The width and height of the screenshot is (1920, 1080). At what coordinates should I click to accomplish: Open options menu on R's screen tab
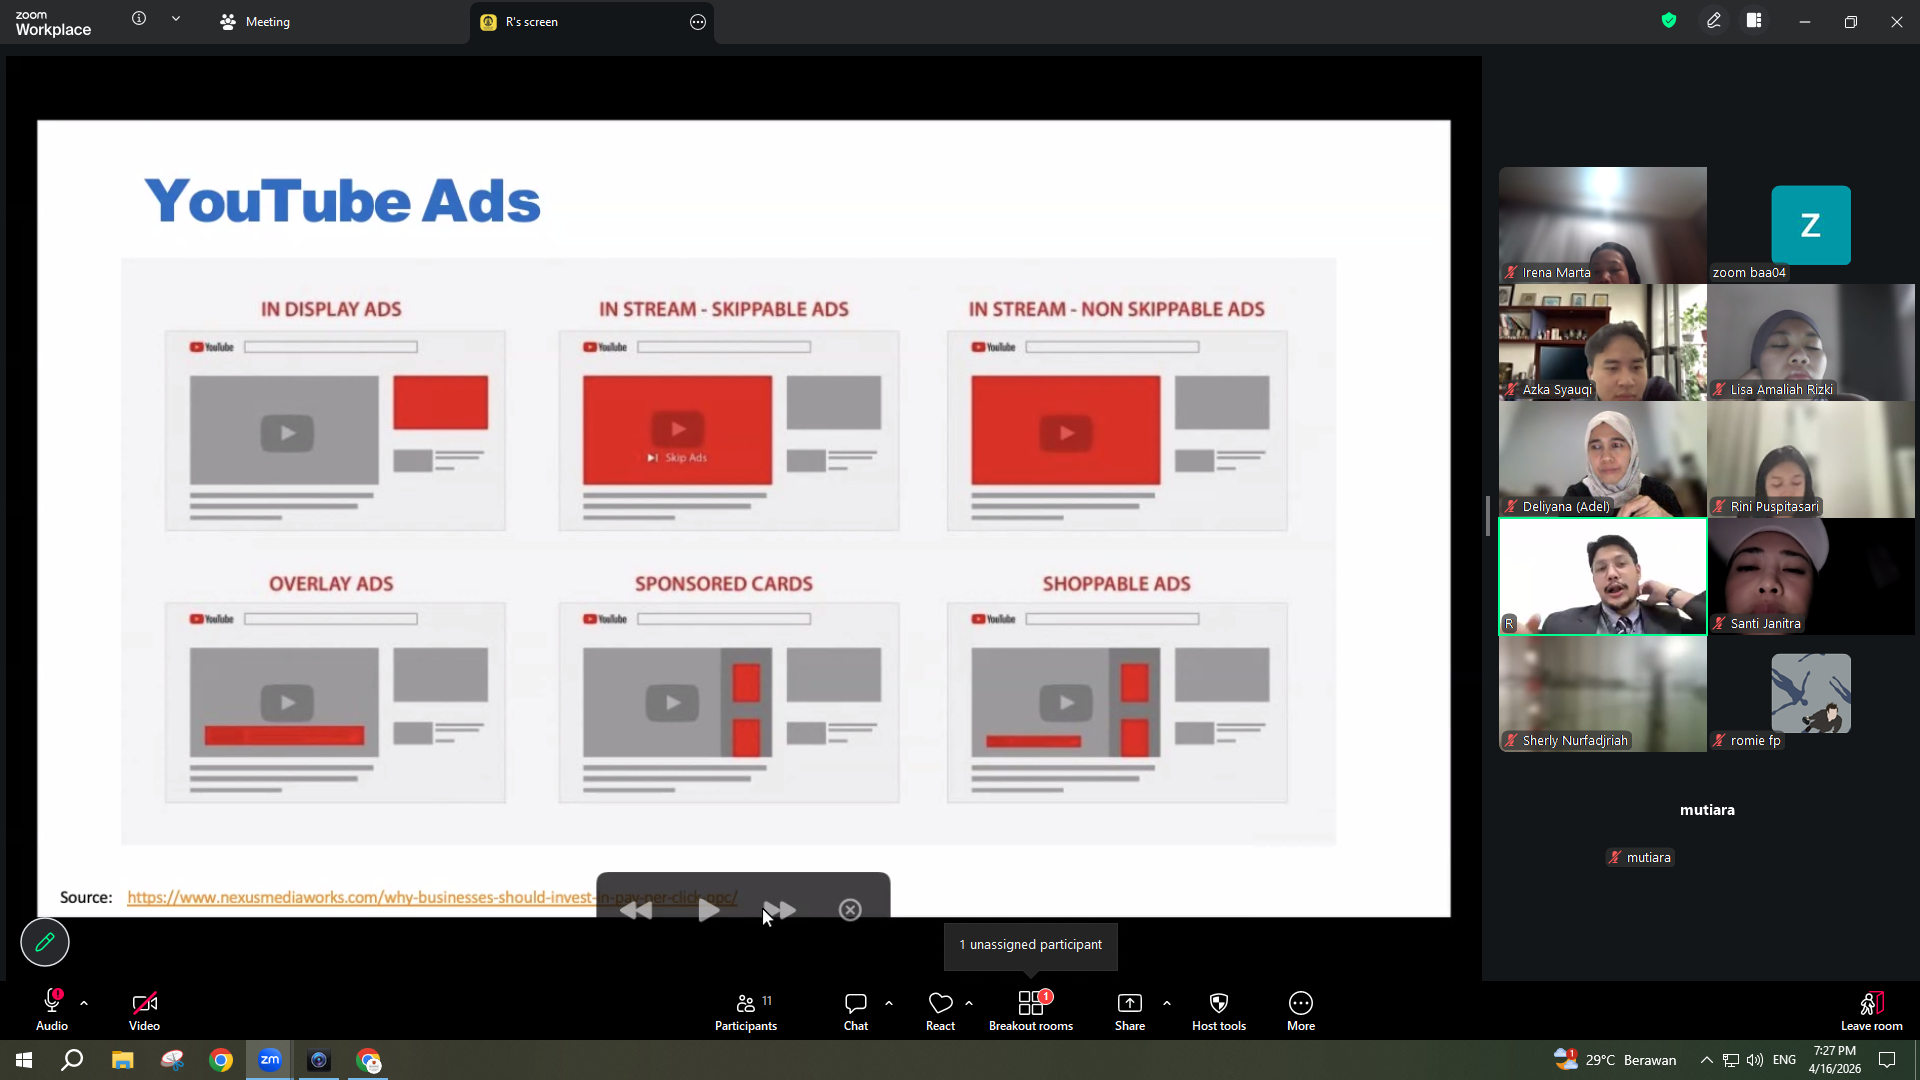[x=698, y=22]
